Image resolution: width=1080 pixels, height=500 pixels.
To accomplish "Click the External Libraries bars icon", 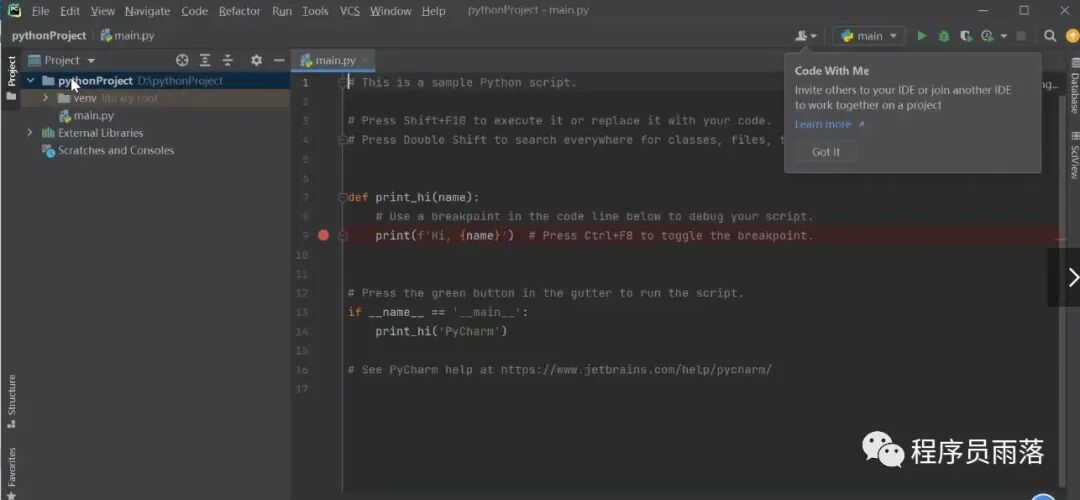I will (48, 133).
